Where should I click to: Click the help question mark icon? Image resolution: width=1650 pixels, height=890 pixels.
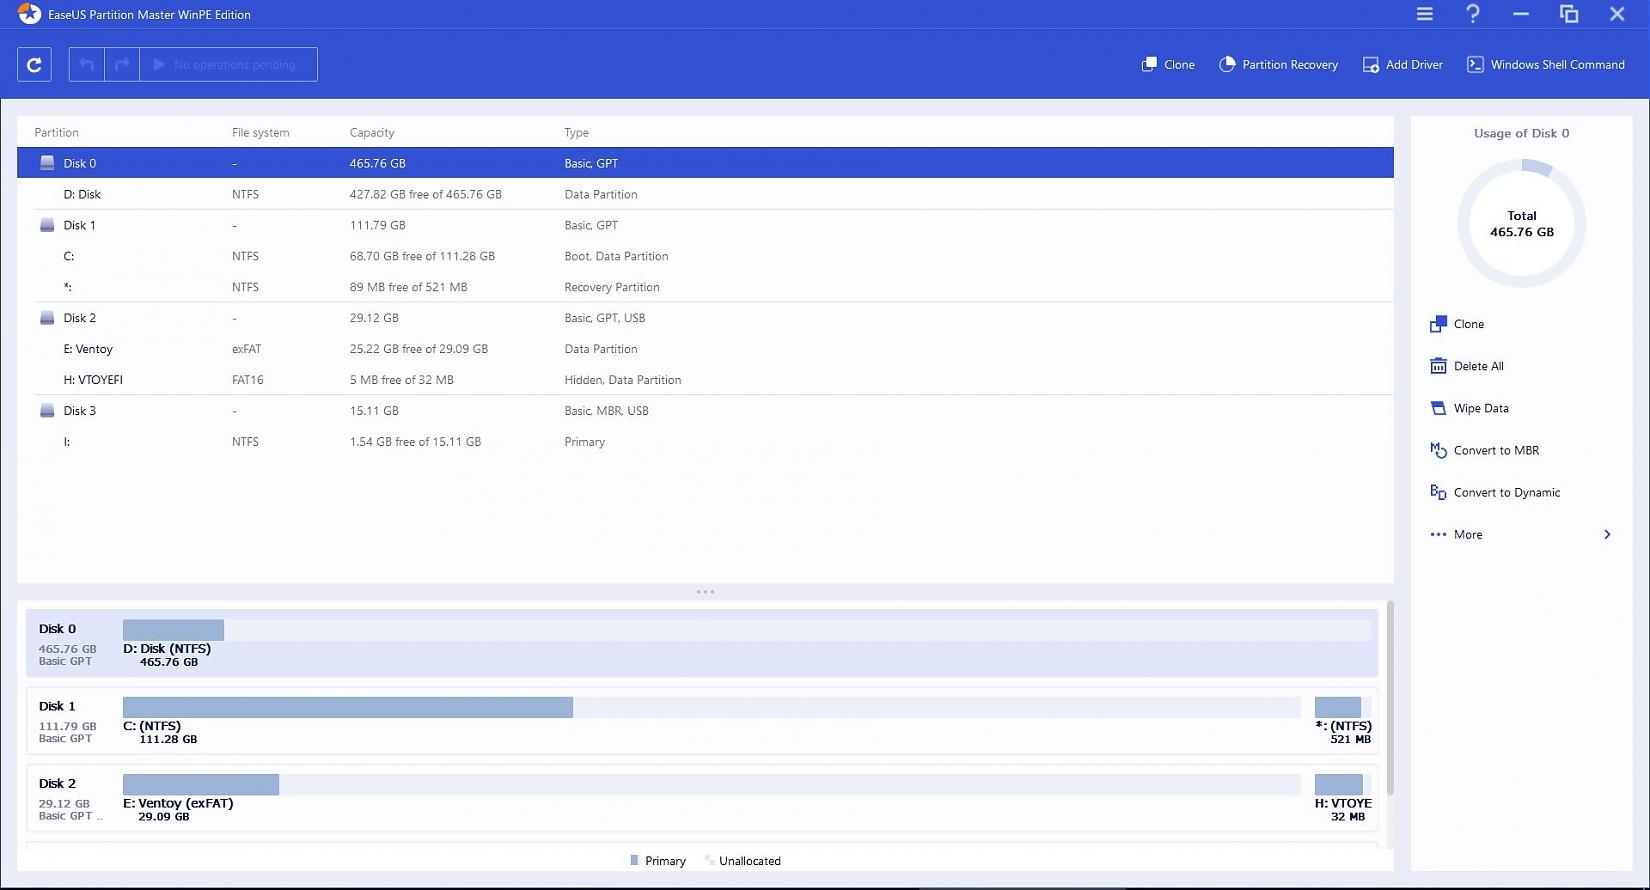point(1473,14)
